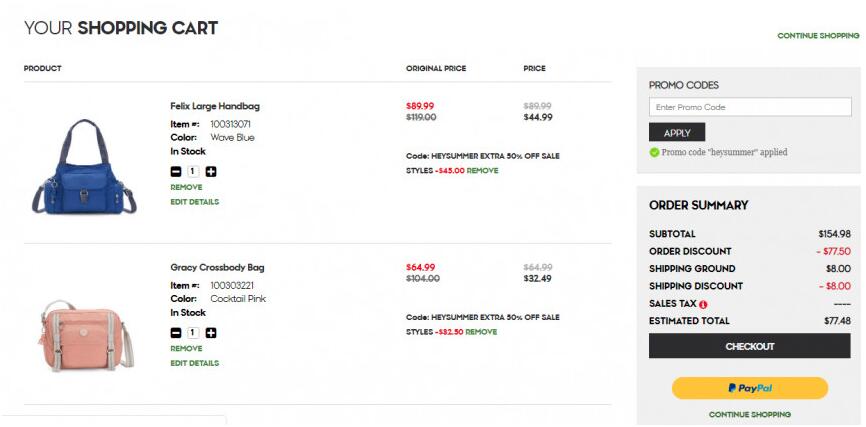Remove the Felix Large Handbag from cart

click(x=186, y=187)
